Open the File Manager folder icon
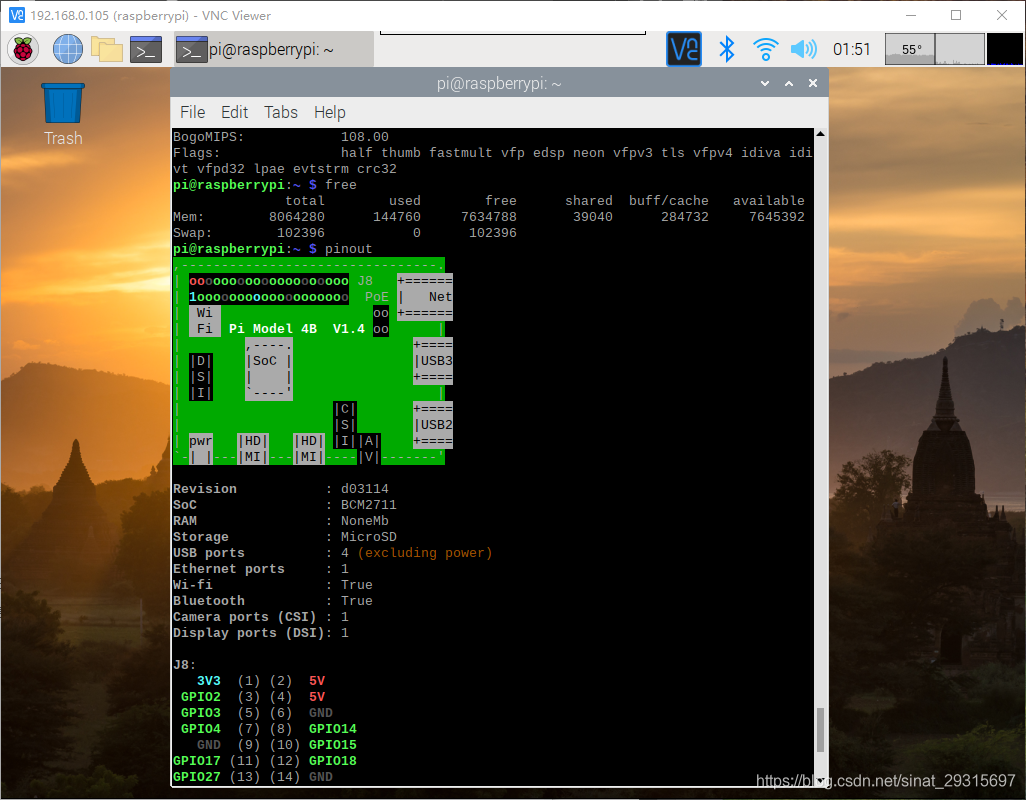 tap(107, 49)
